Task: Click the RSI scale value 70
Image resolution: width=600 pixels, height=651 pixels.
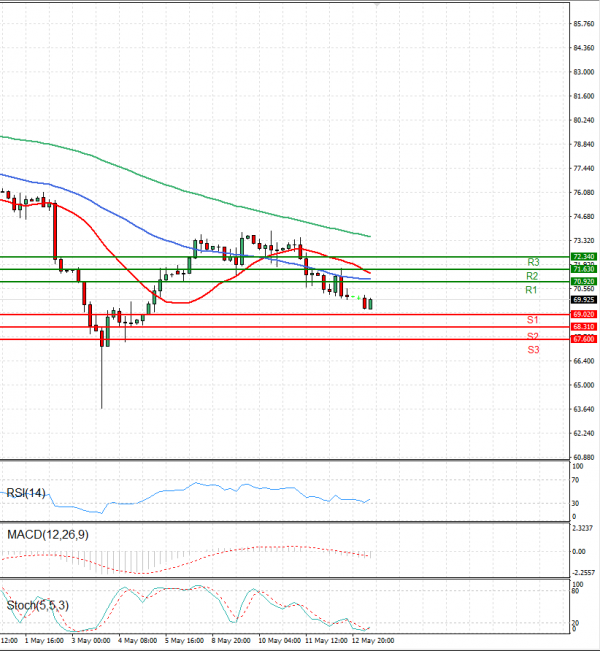Action: click(x=575, y=480)
